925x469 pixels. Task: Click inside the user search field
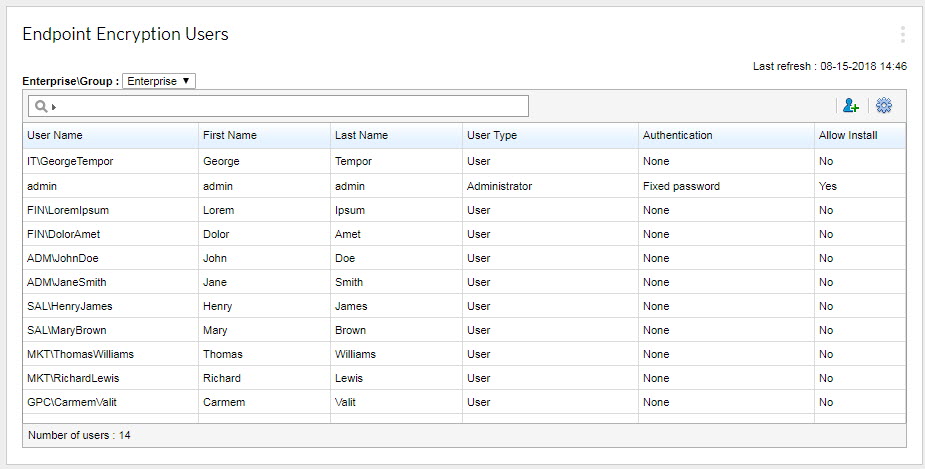tap(290, 106)
